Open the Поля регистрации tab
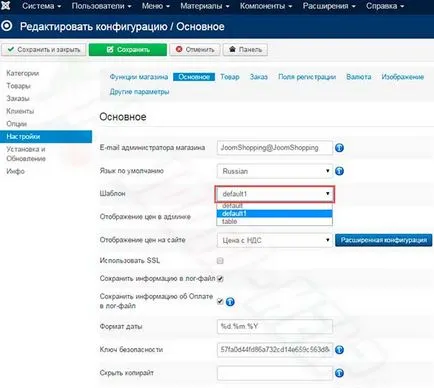 pos(307,77)
